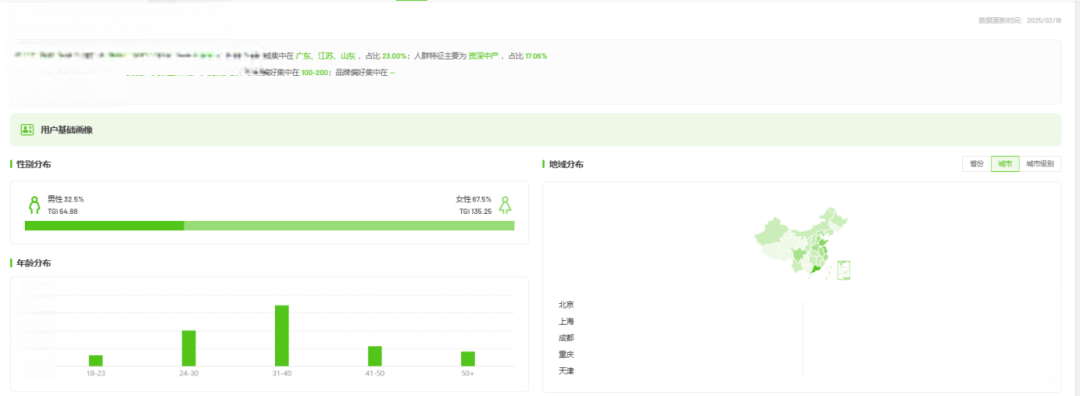Click the green 资深中产 text in the summary
The image size is (1080, 396).
[x=484, y=56]
